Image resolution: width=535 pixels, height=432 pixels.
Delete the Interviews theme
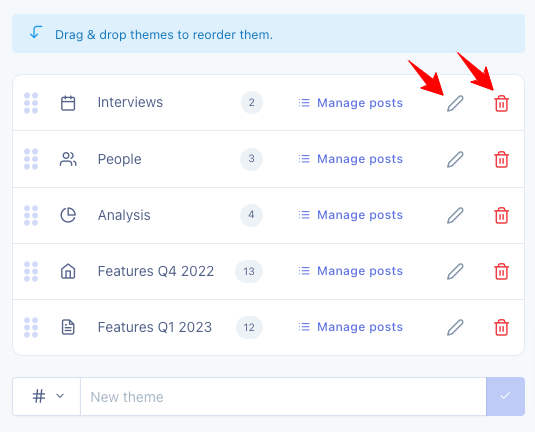click(x=502, y=103)
